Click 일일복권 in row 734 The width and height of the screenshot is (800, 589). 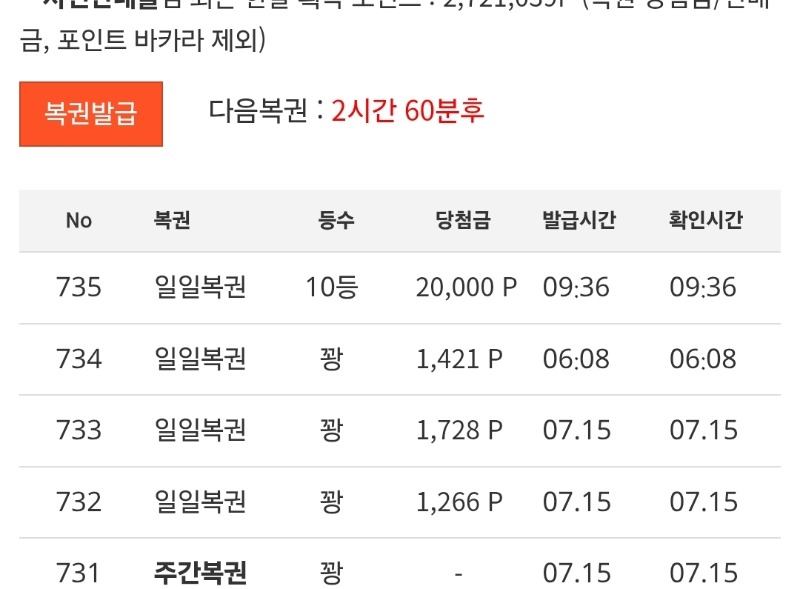coord(201,358)
